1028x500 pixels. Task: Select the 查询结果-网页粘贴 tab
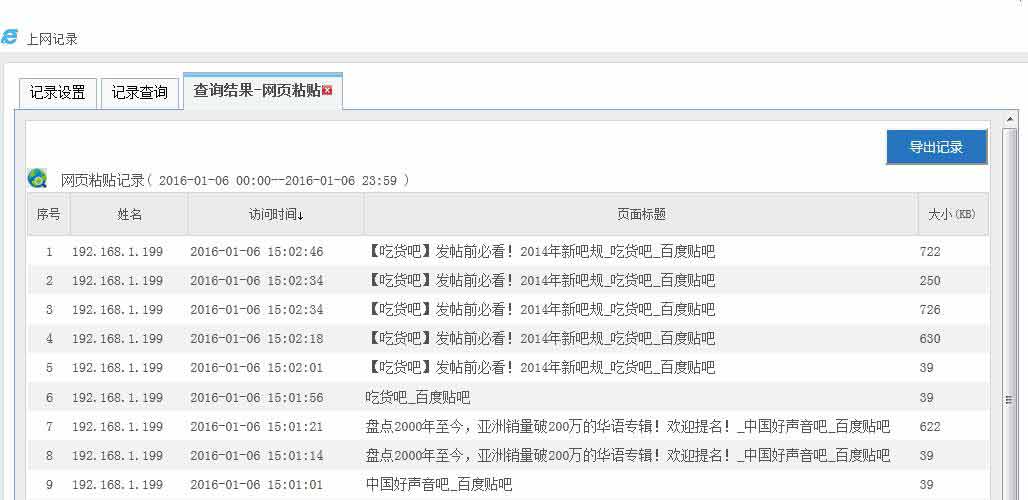click(x=256, y=91)
